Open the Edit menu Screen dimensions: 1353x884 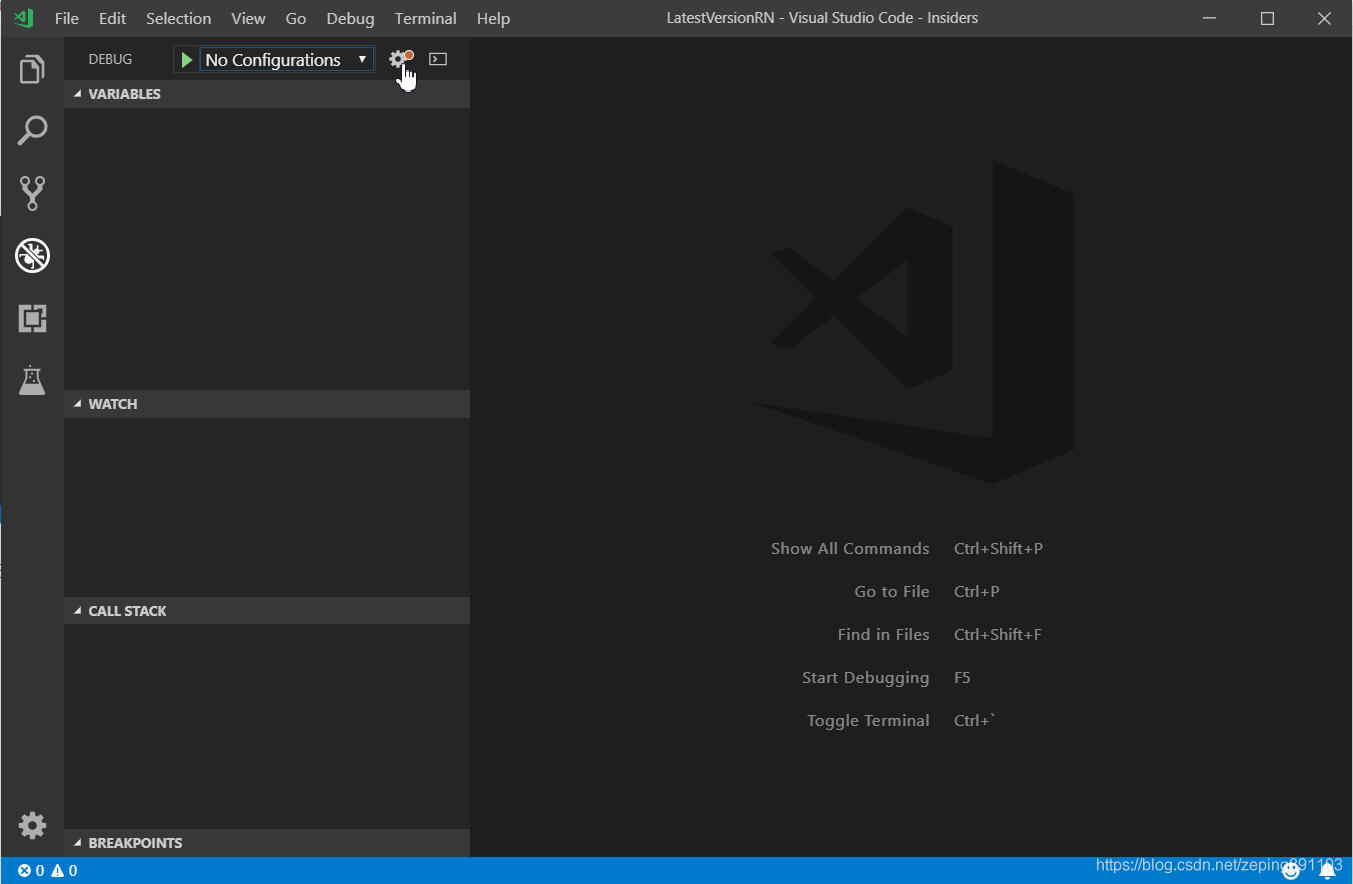click(x=112, y=18)
